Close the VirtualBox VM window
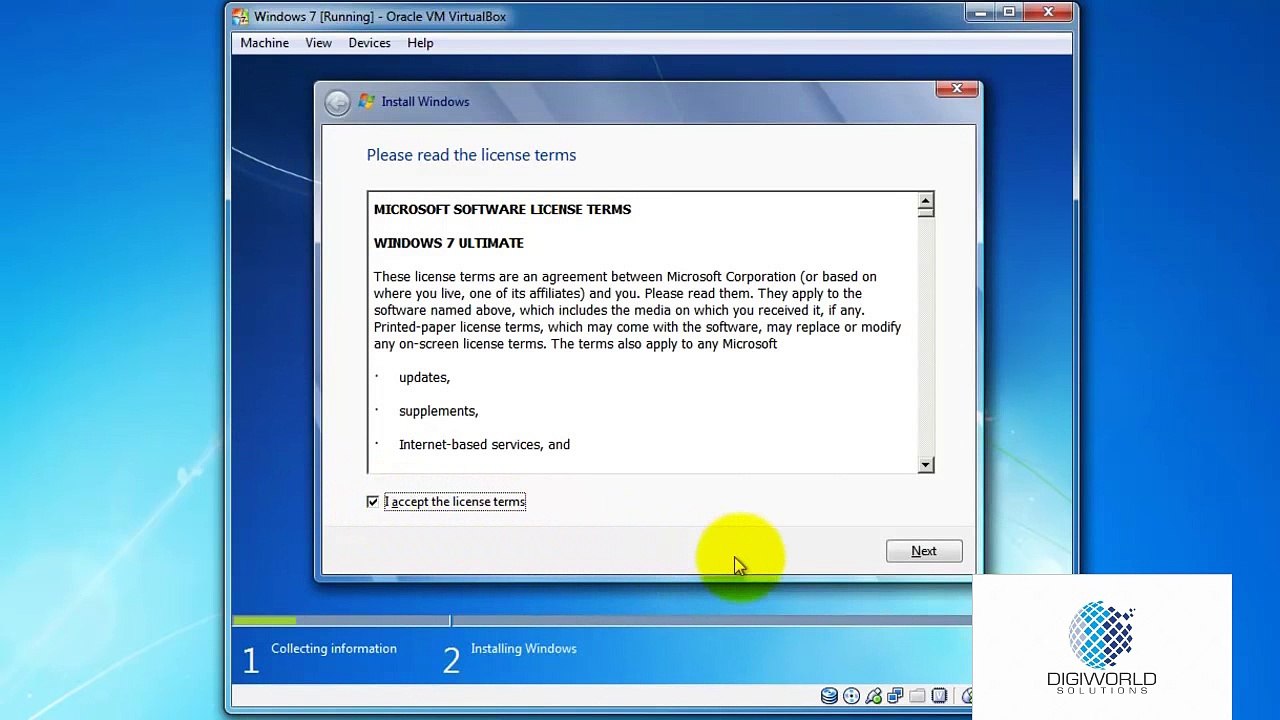This screenshot has height=720, width=1280. point(1048,13)
